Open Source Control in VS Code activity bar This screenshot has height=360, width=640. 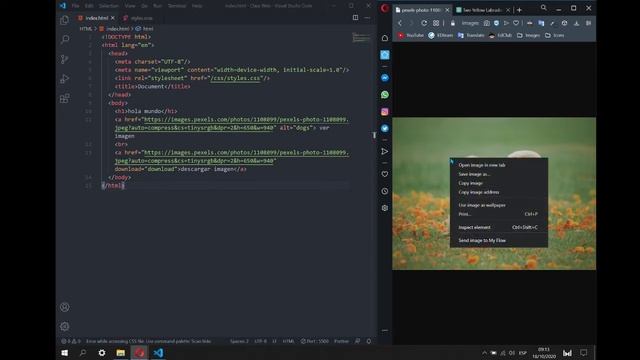64,59
